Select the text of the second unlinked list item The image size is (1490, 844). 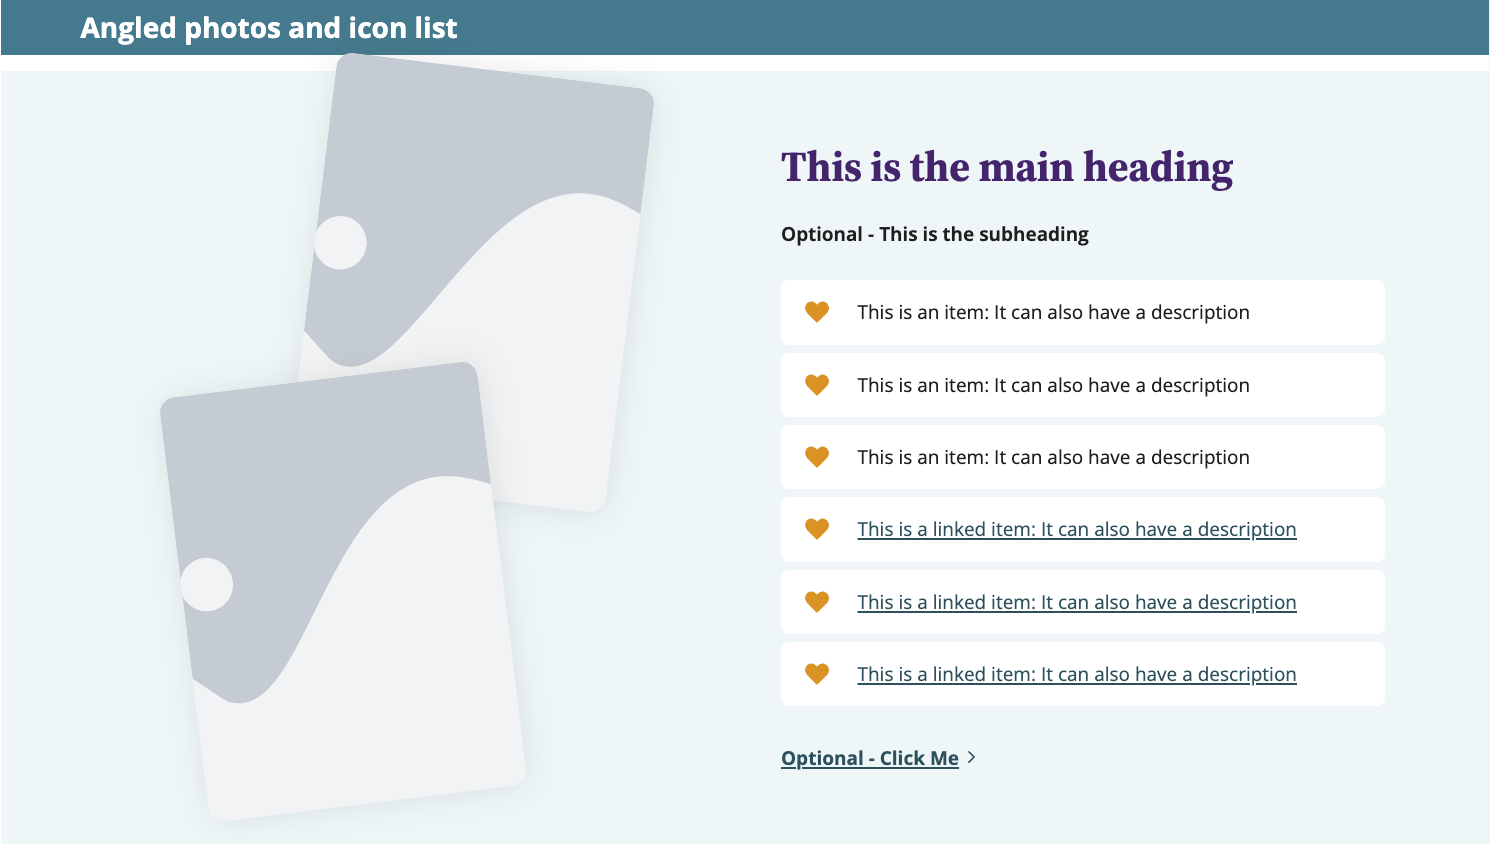click(x=1053, y=385)
